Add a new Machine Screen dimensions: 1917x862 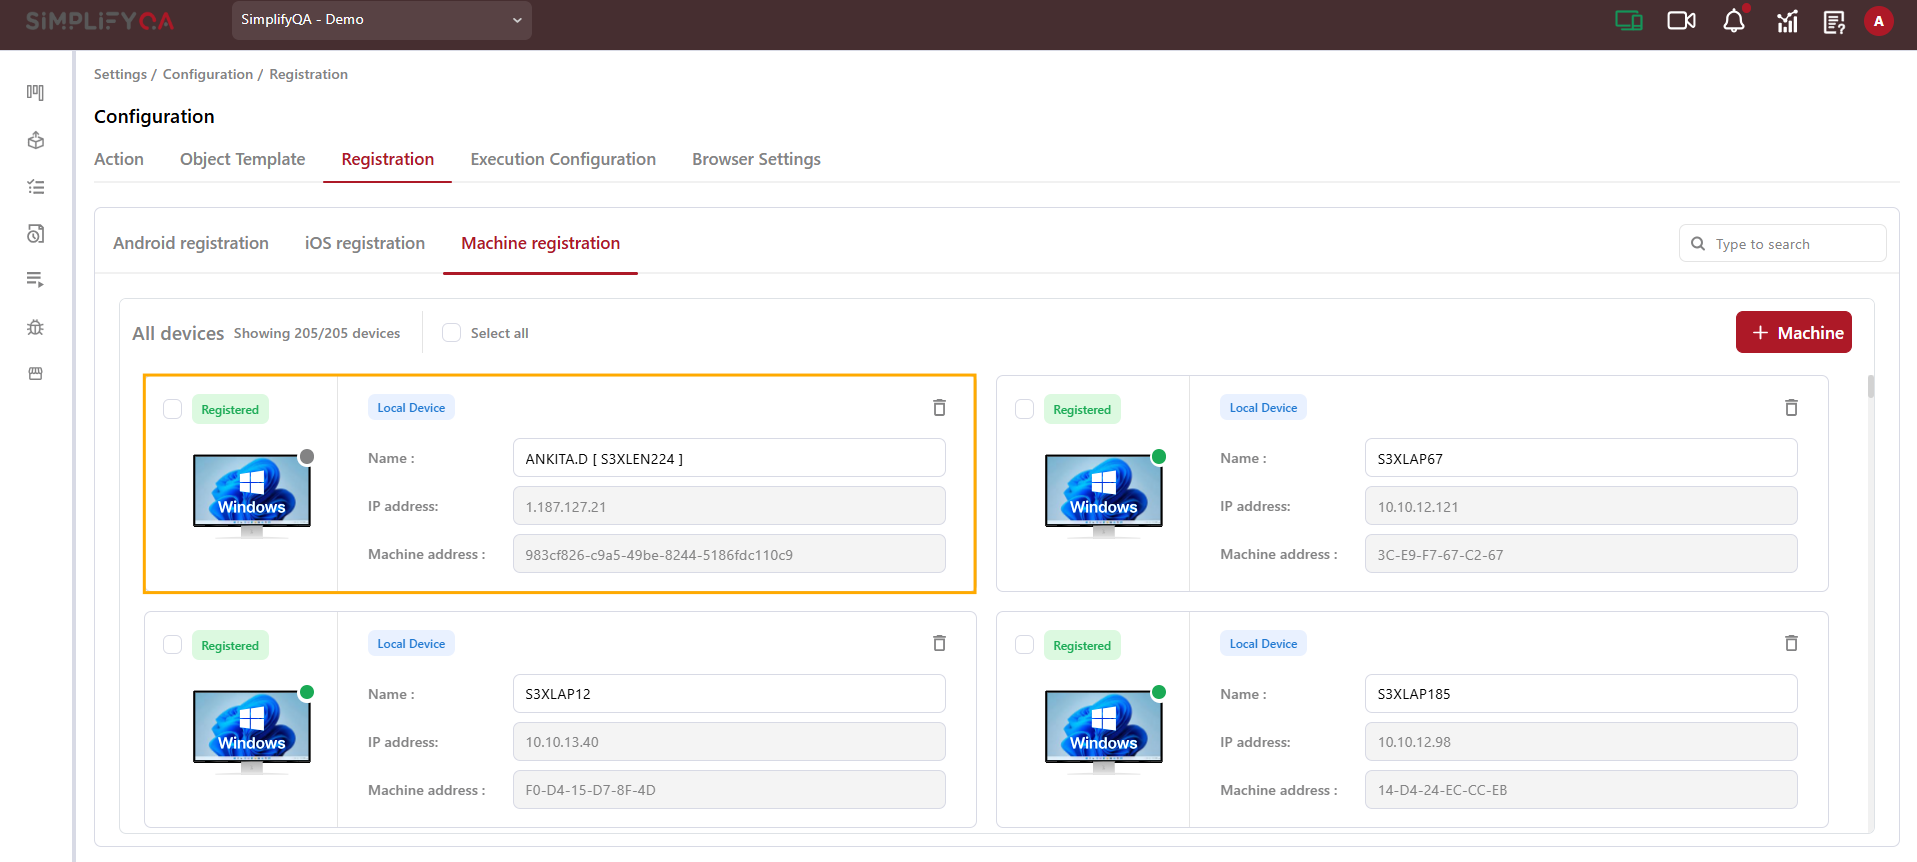(1793, 332)
